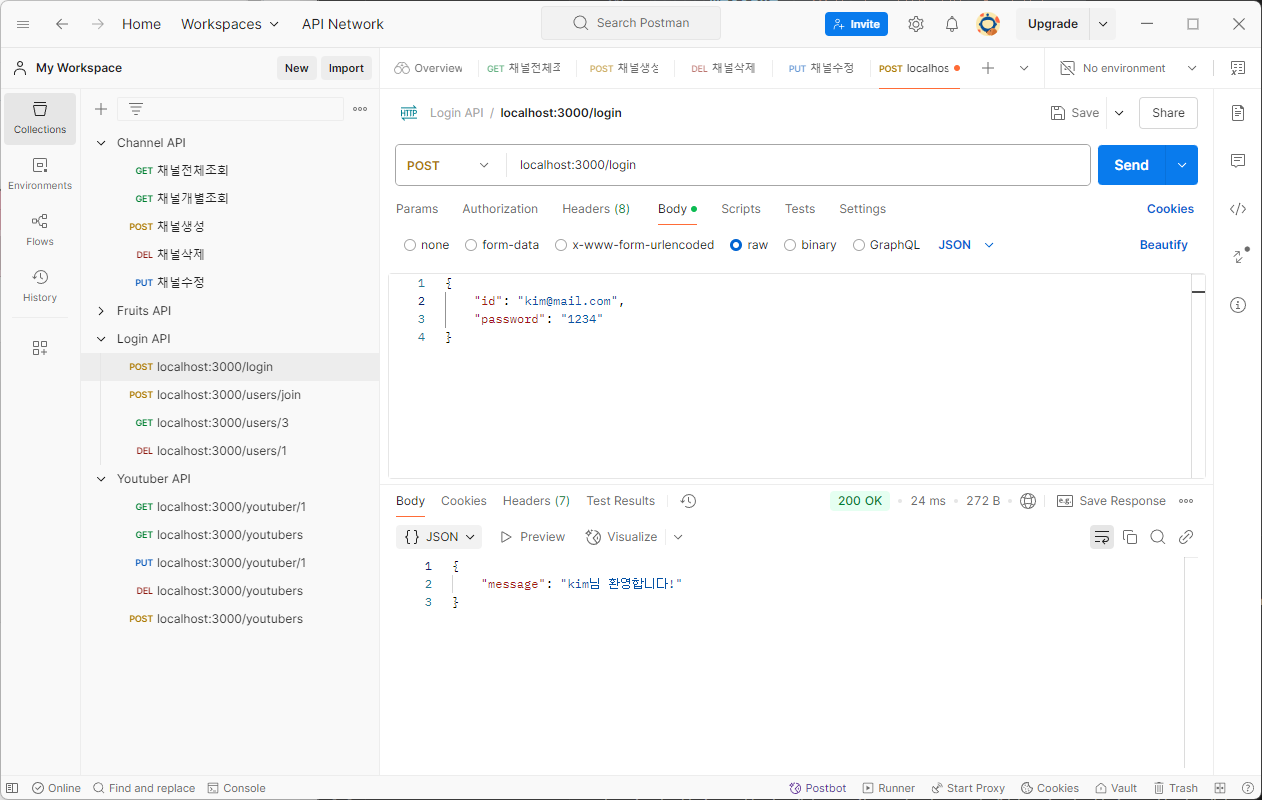Click the Cookies link beside Settings

[x=1170, y=209]
